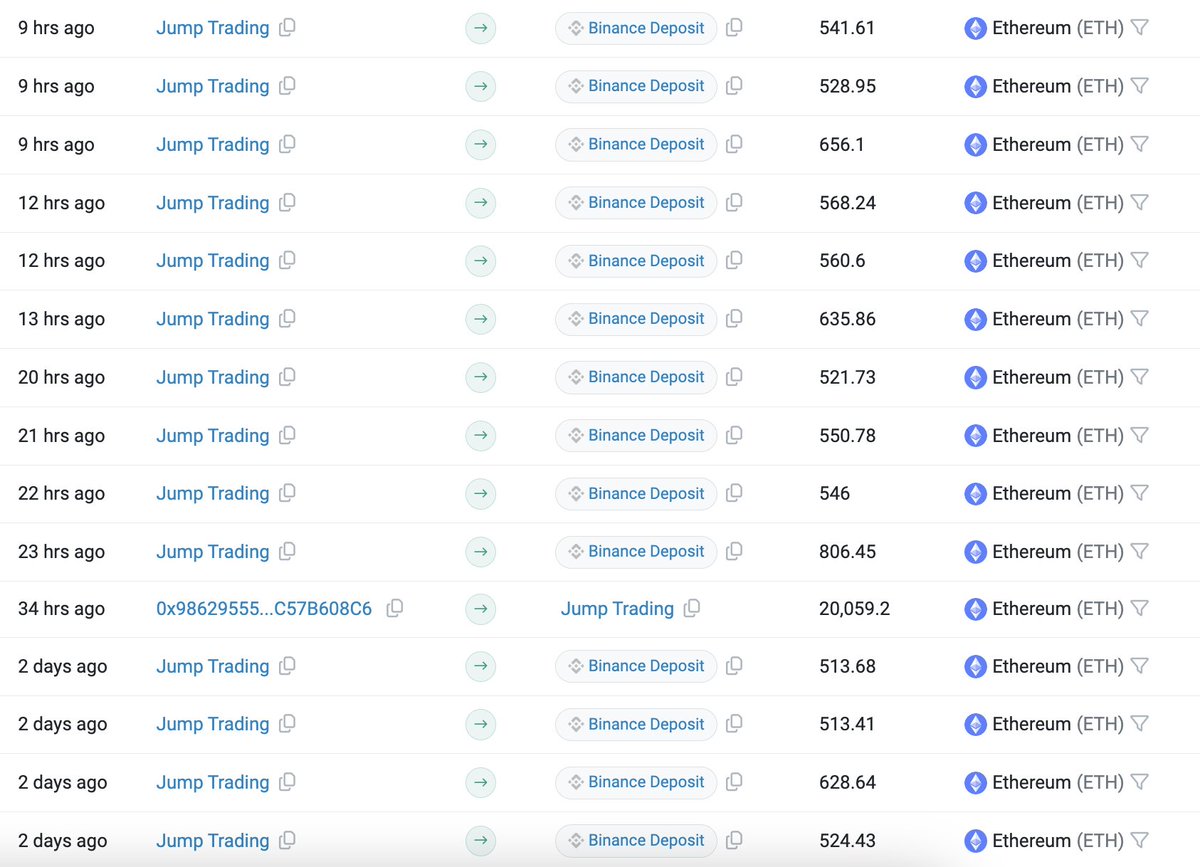The width and height of the screenshot is (1200, 867).
Task: Filter by Ethereum in the 568.24 row
Action: point(1139,202)
